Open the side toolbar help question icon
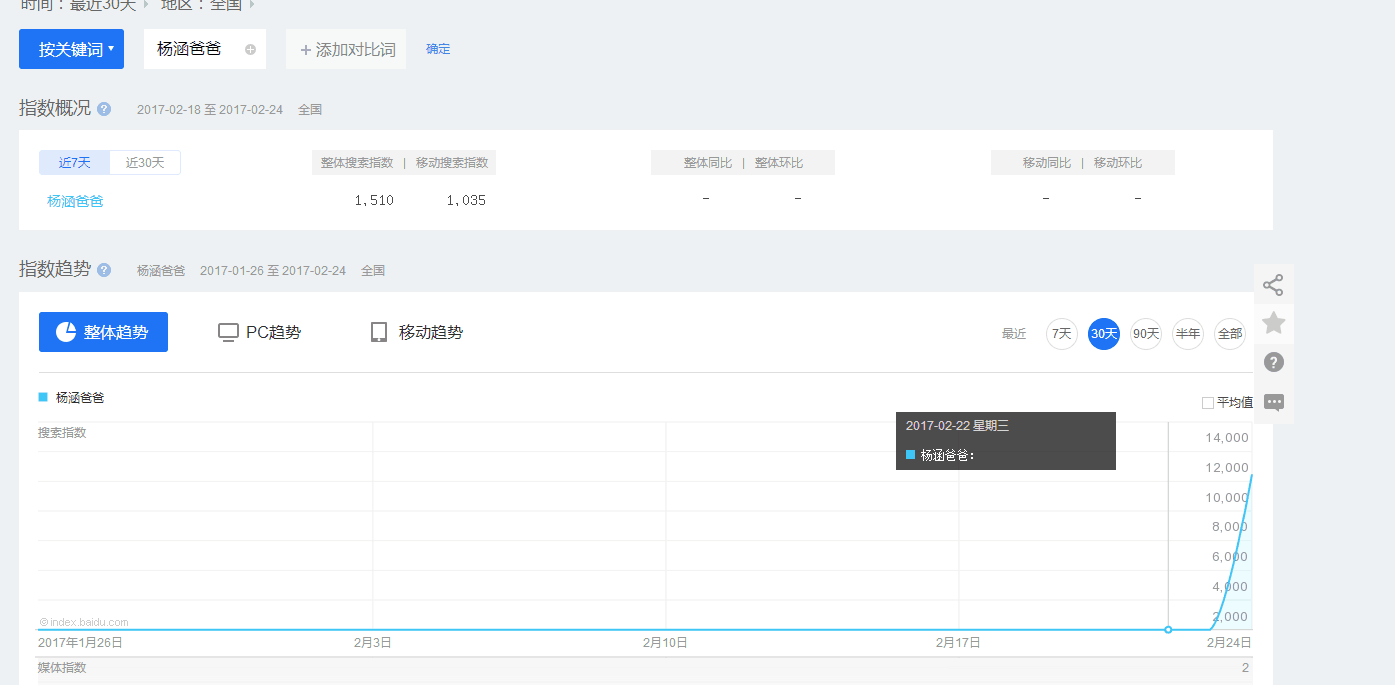Screen dimensions: 1395x685 [1273, 362]
